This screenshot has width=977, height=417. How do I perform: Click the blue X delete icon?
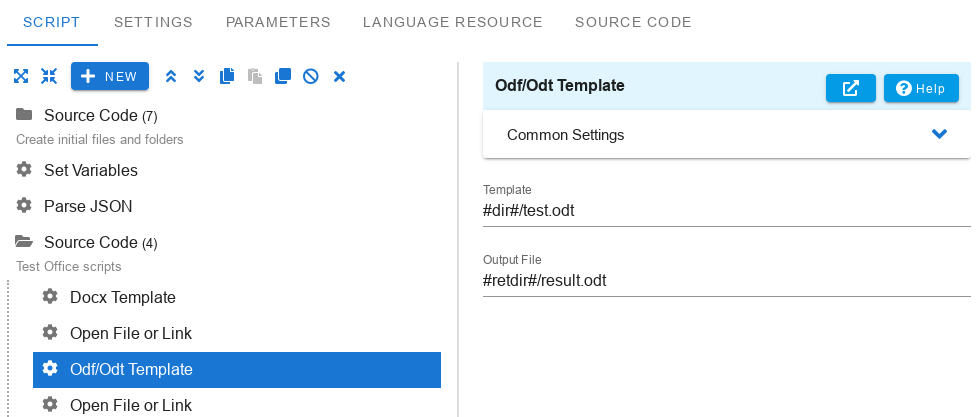click(x=339, y=76)
